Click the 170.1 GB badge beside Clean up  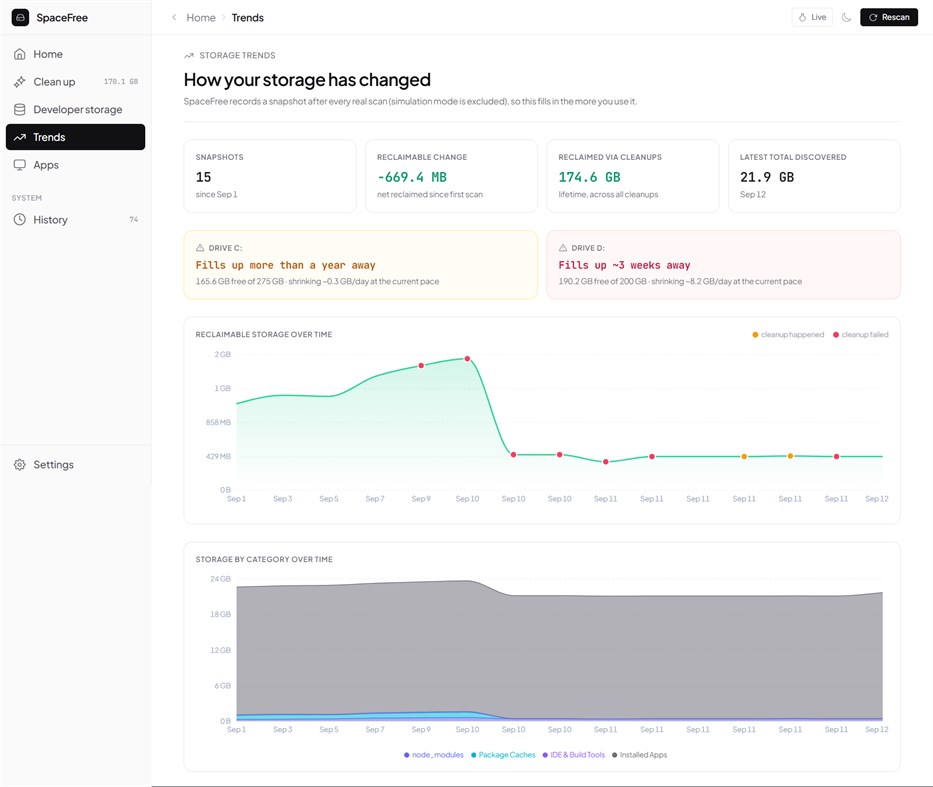click(121, 82)
